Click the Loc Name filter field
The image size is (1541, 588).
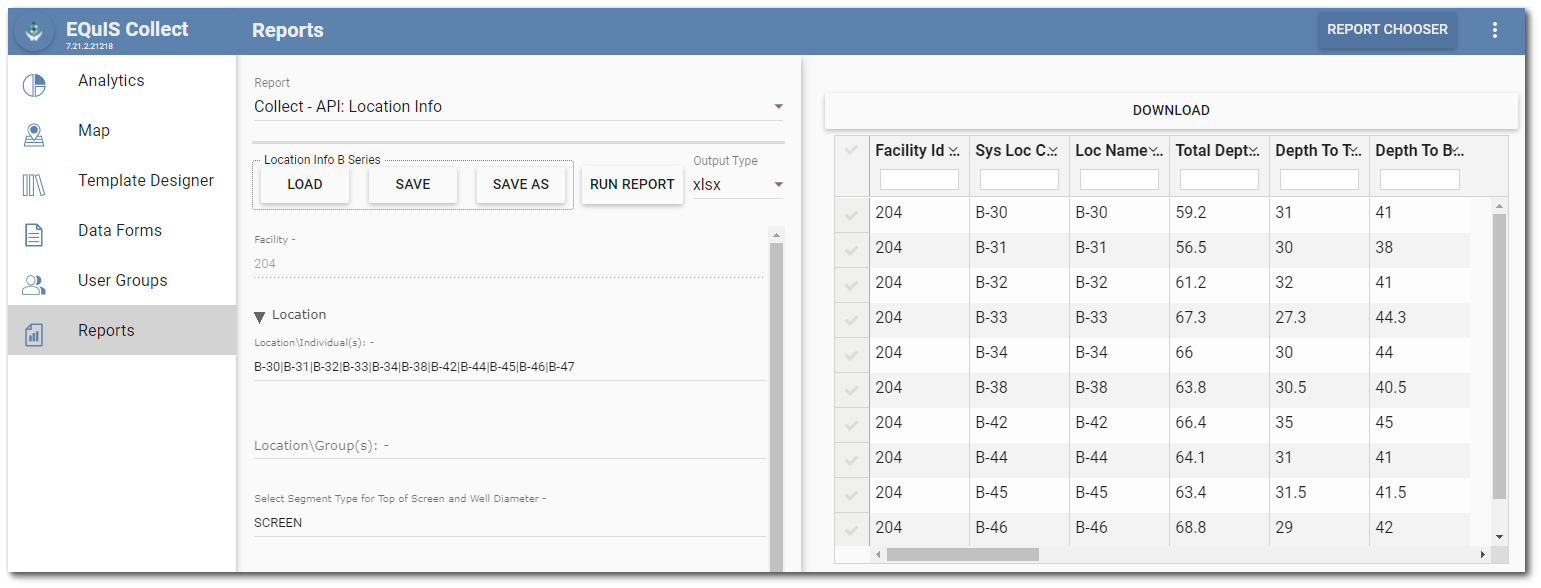pos(1118,179)
